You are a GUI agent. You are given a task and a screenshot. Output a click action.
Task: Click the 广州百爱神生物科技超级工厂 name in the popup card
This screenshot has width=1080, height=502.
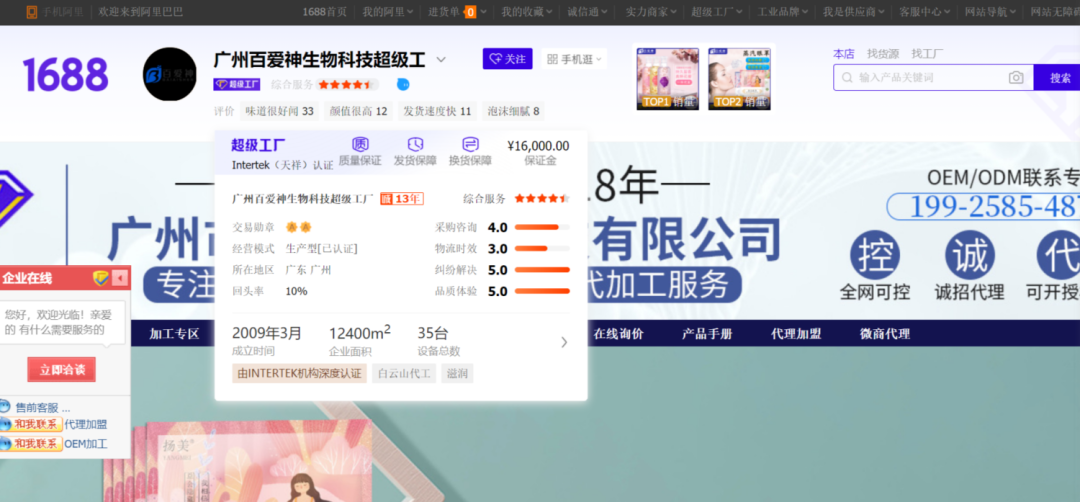[x=302, y=199]
